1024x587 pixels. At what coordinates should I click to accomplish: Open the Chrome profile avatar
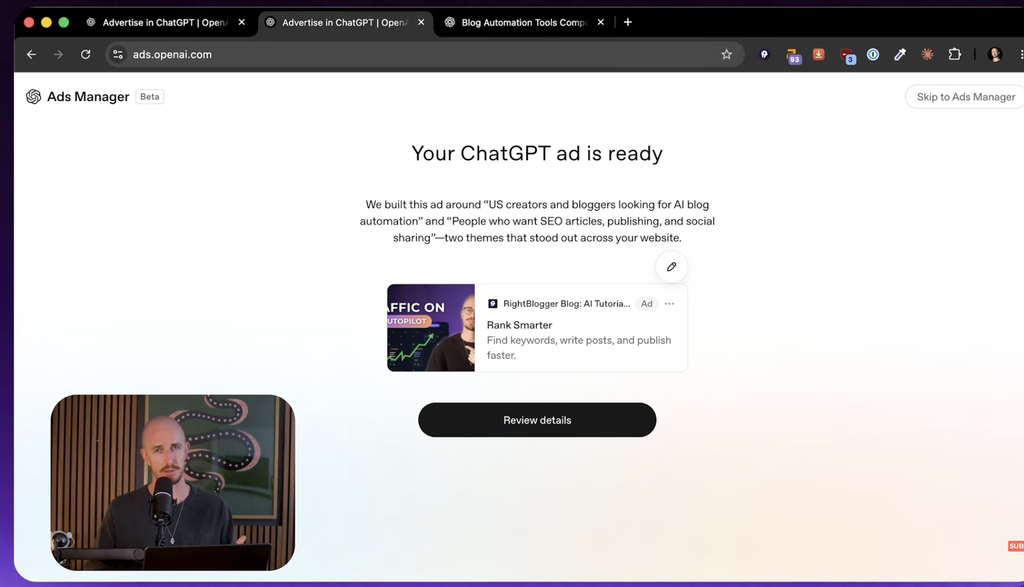click(x=995, y=55)
